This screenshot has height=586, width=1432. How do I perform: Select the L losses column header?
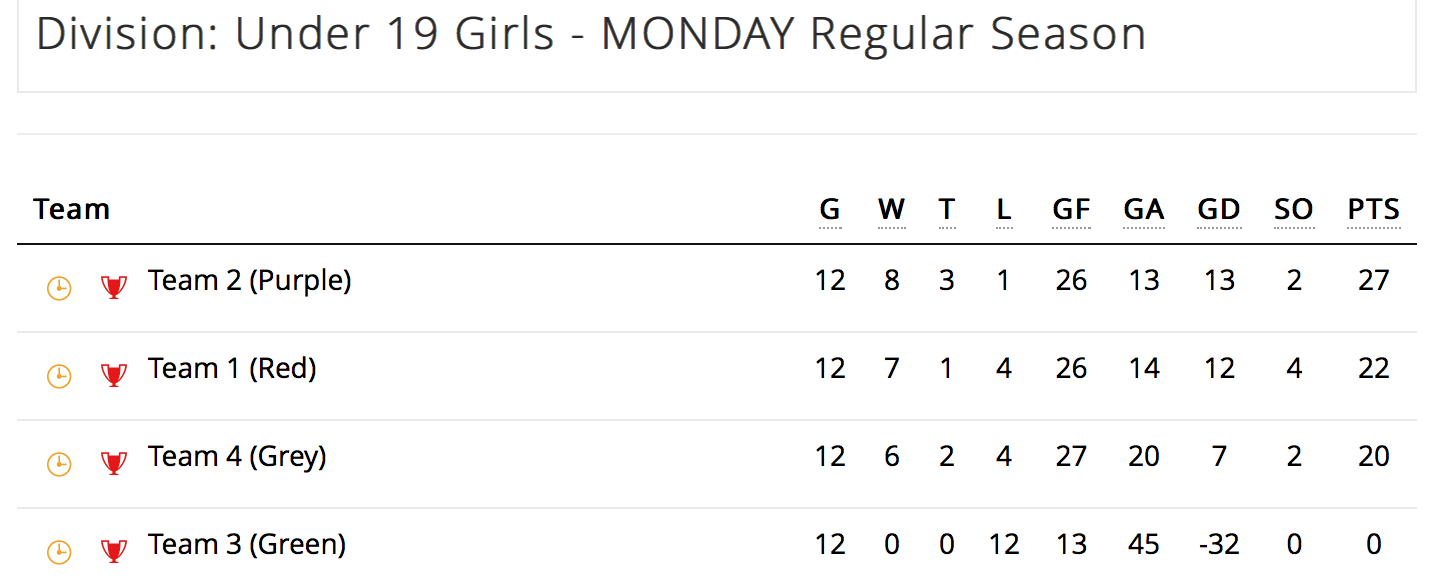[1004, 210]
